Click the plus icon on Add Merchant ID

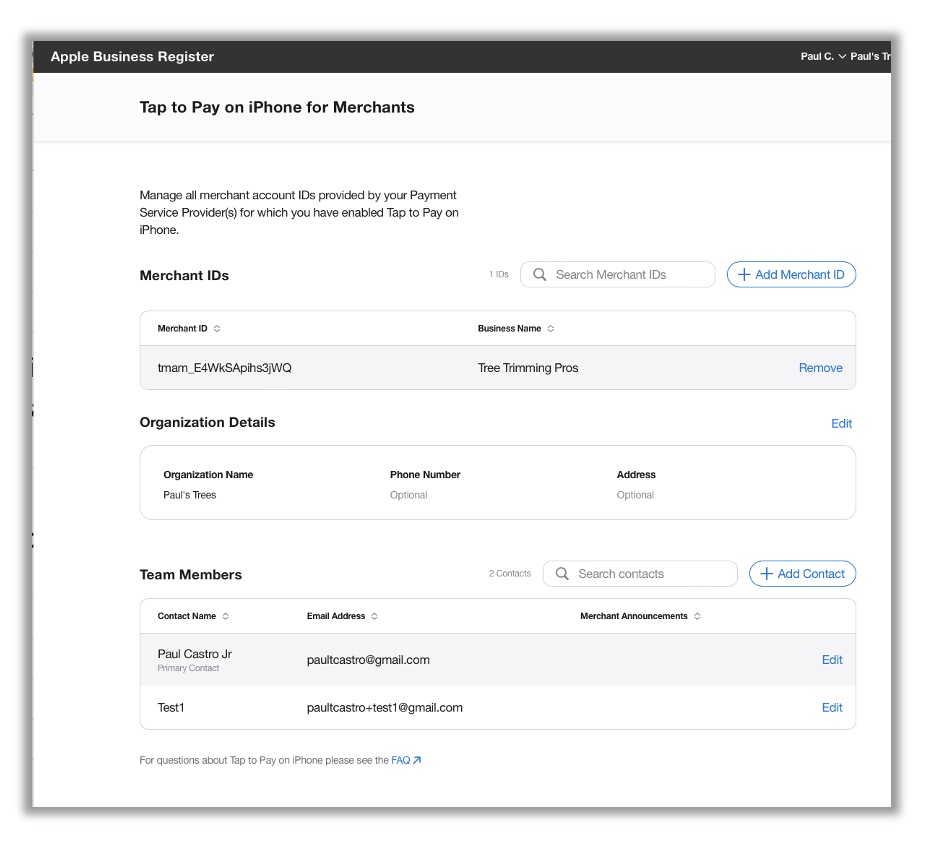pyautogui.click(x=743, y=275)
